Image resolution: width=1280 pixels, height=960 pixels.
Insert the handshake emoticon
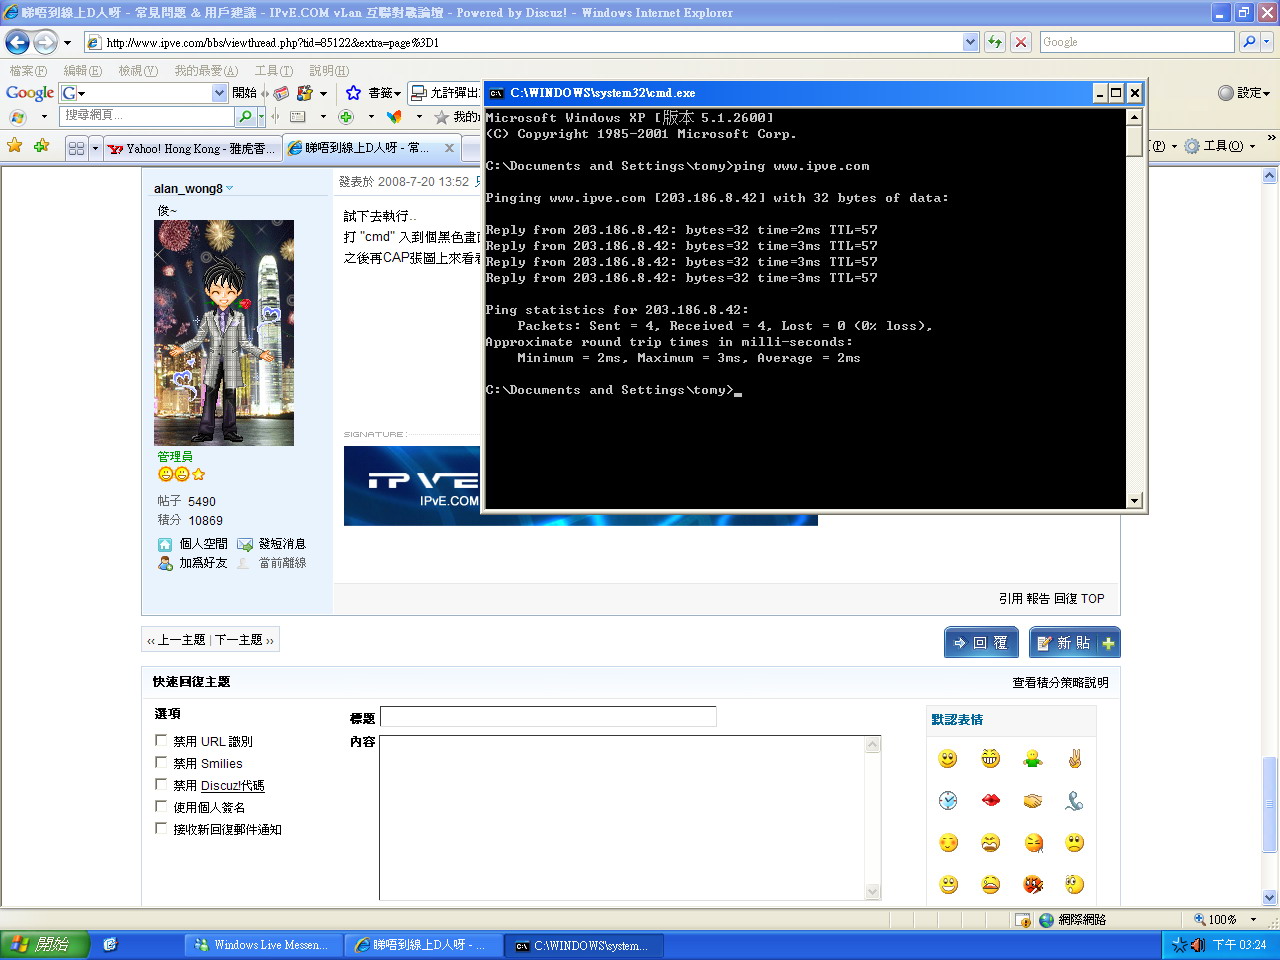[x=1033, y=801]
